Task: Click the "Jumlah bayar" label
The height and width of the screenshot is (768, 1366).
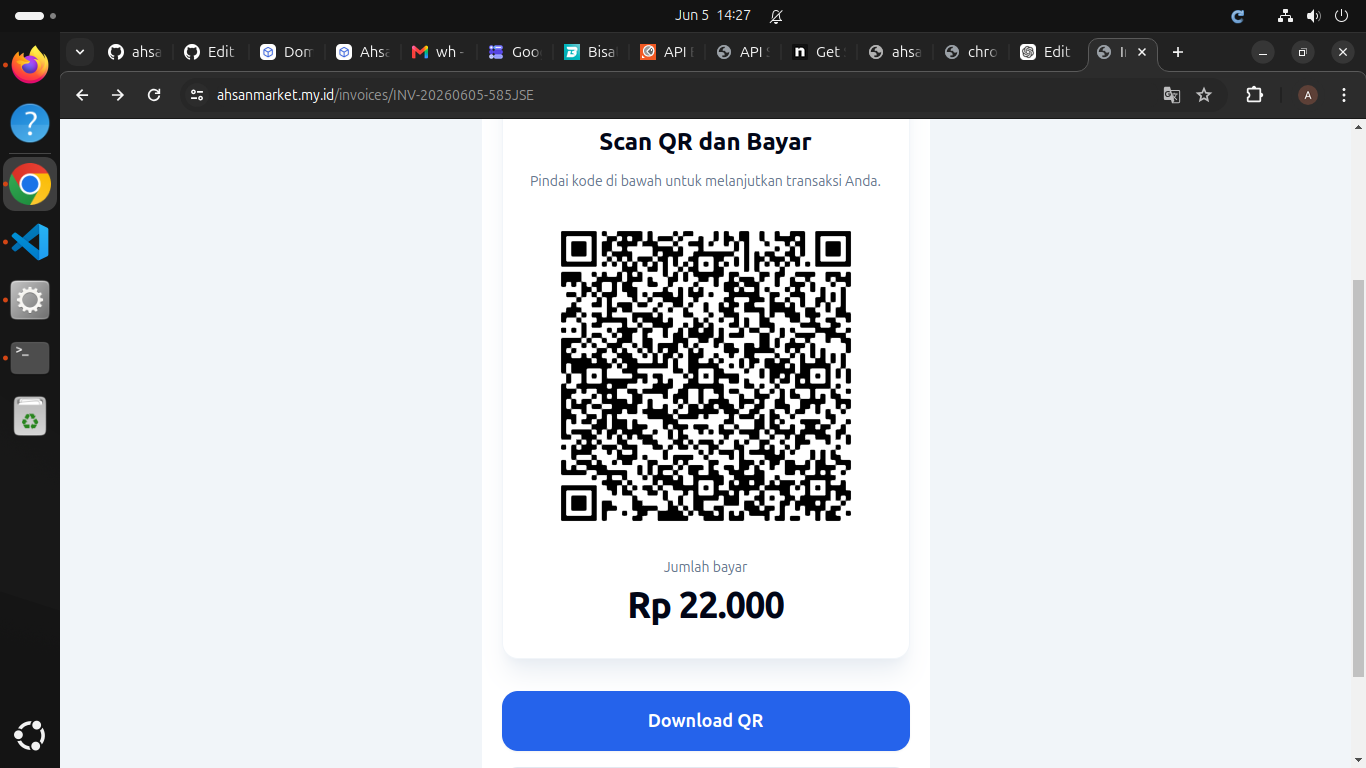Action: click(x=706, y=567)
